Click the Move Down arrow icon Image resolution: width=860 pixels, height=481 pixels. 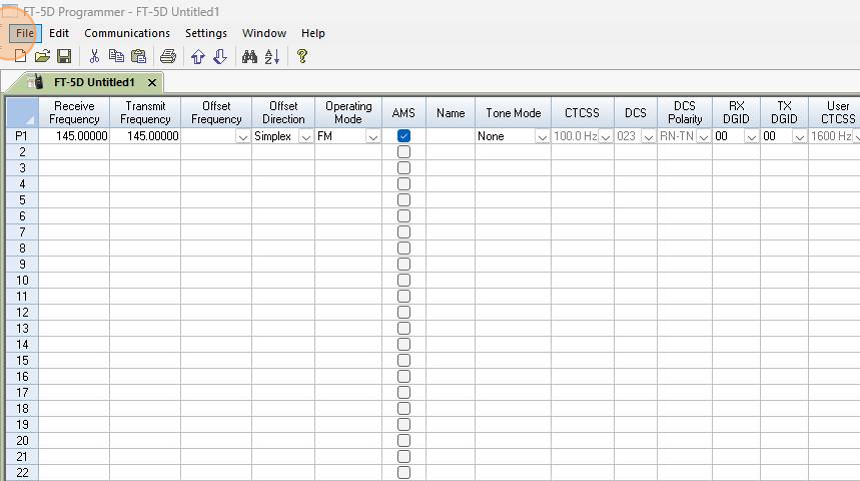tap(220, 56)
